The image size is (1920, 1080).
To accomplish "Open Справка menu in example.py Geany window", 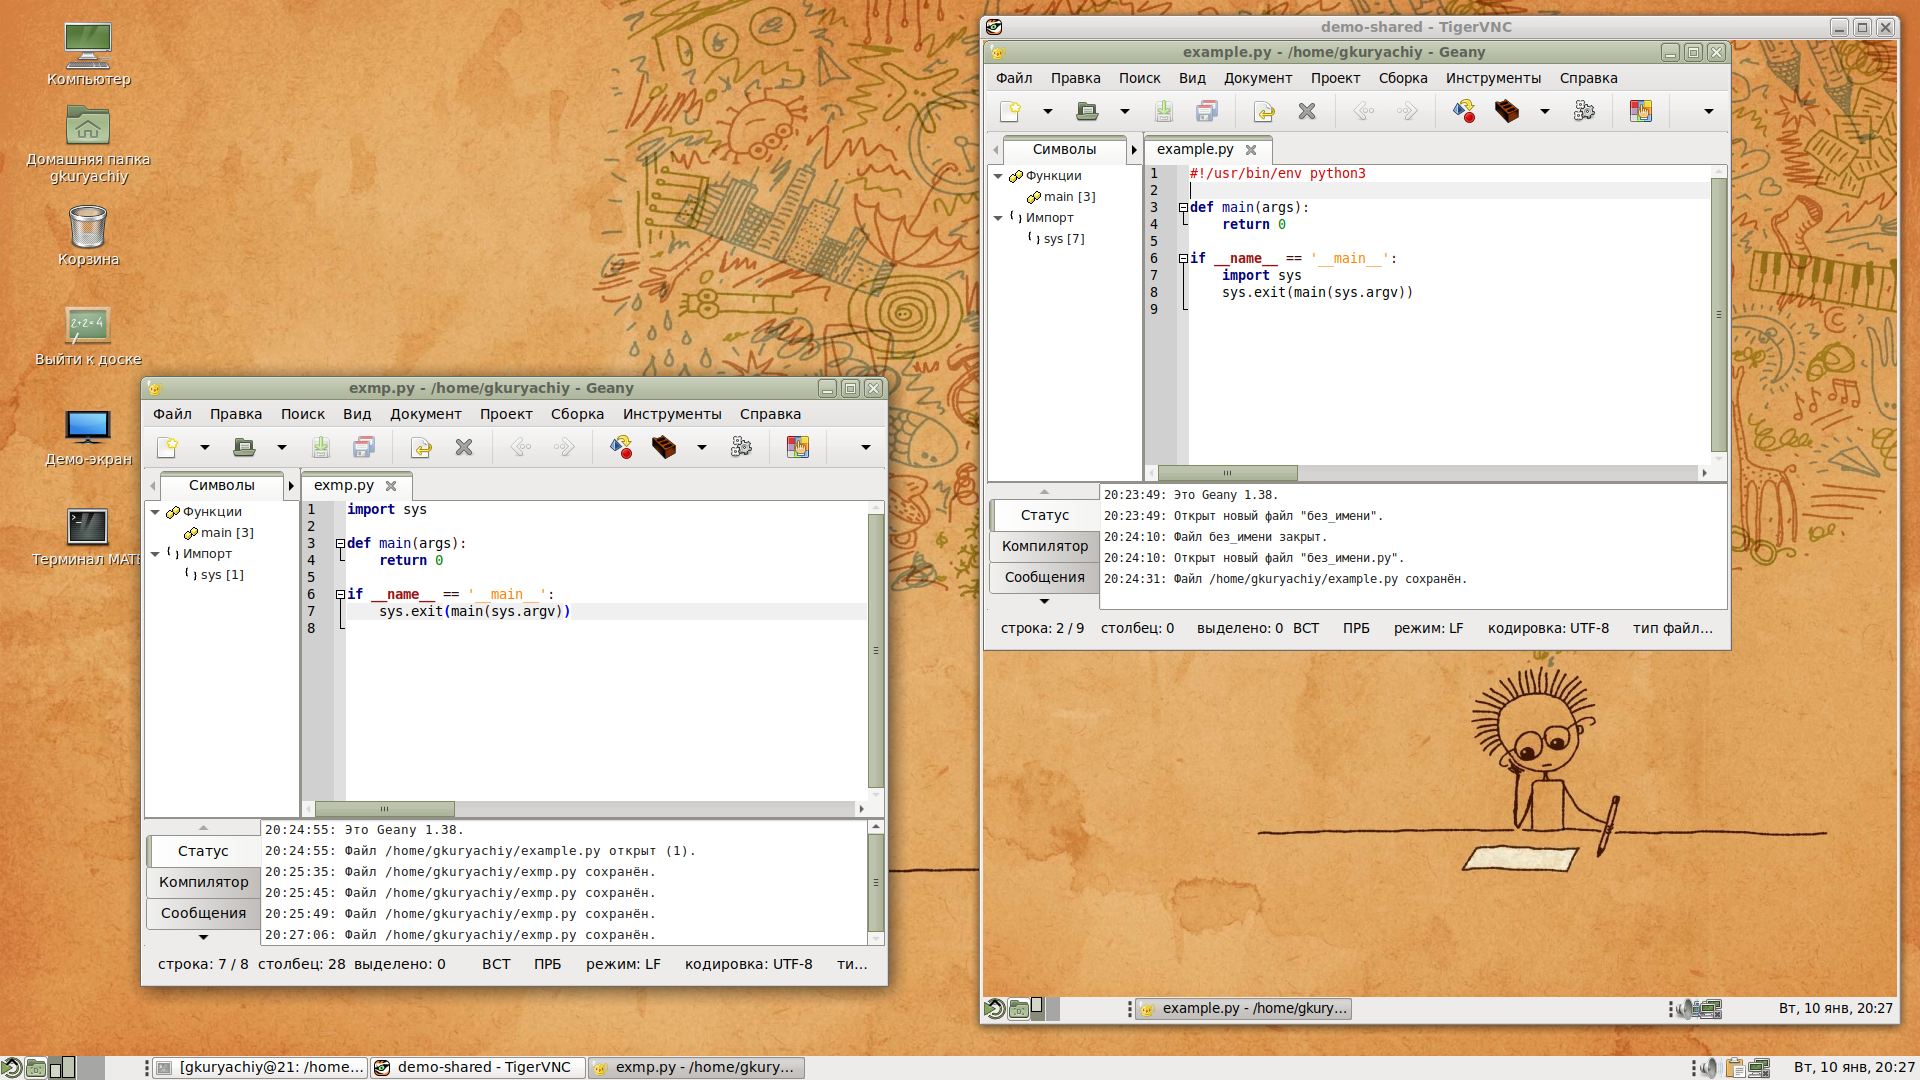I will pyautogui.click(x=1588, y=78).
